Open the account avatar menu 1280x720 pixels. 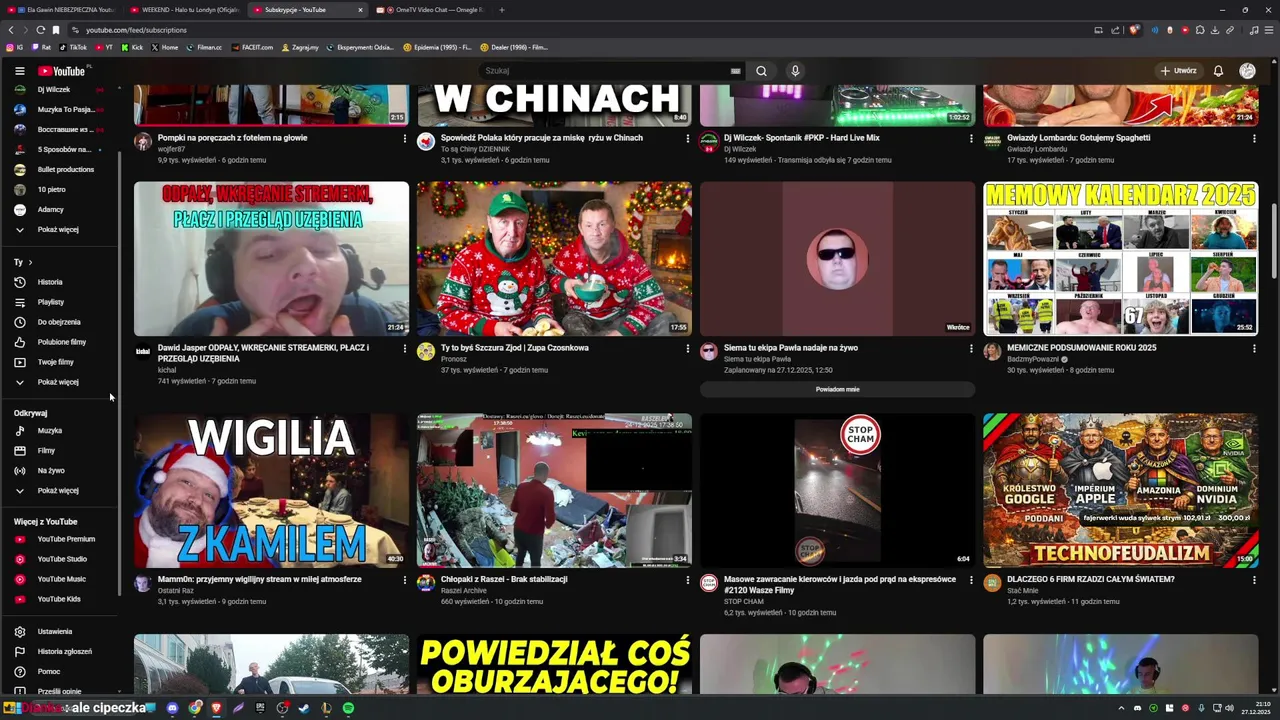1247,71
